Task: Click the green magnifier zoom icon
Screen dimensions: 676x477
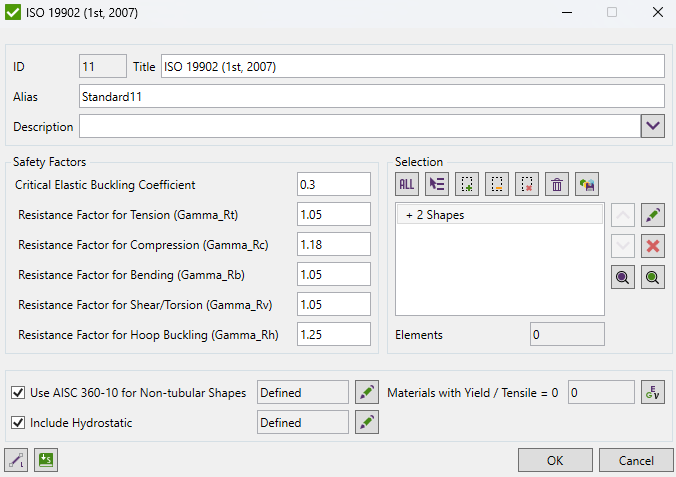Action: (x=653, y=278)
